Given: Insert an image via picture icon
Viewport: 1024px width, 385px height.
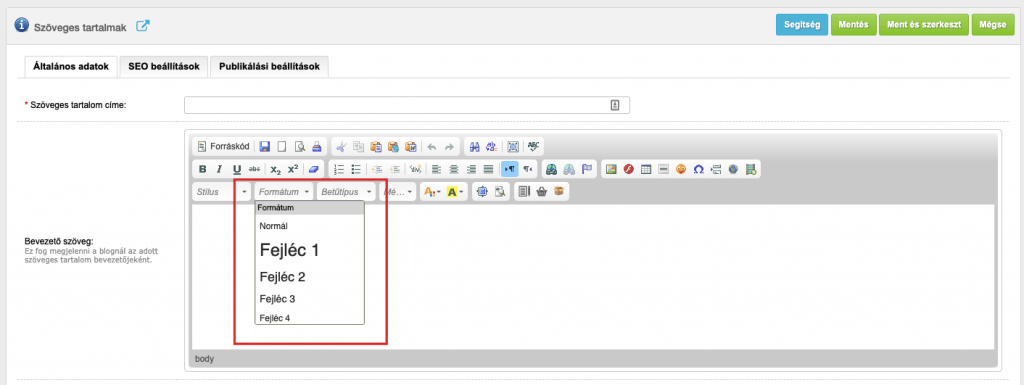Looking at the screenshot, I should 611,169.
